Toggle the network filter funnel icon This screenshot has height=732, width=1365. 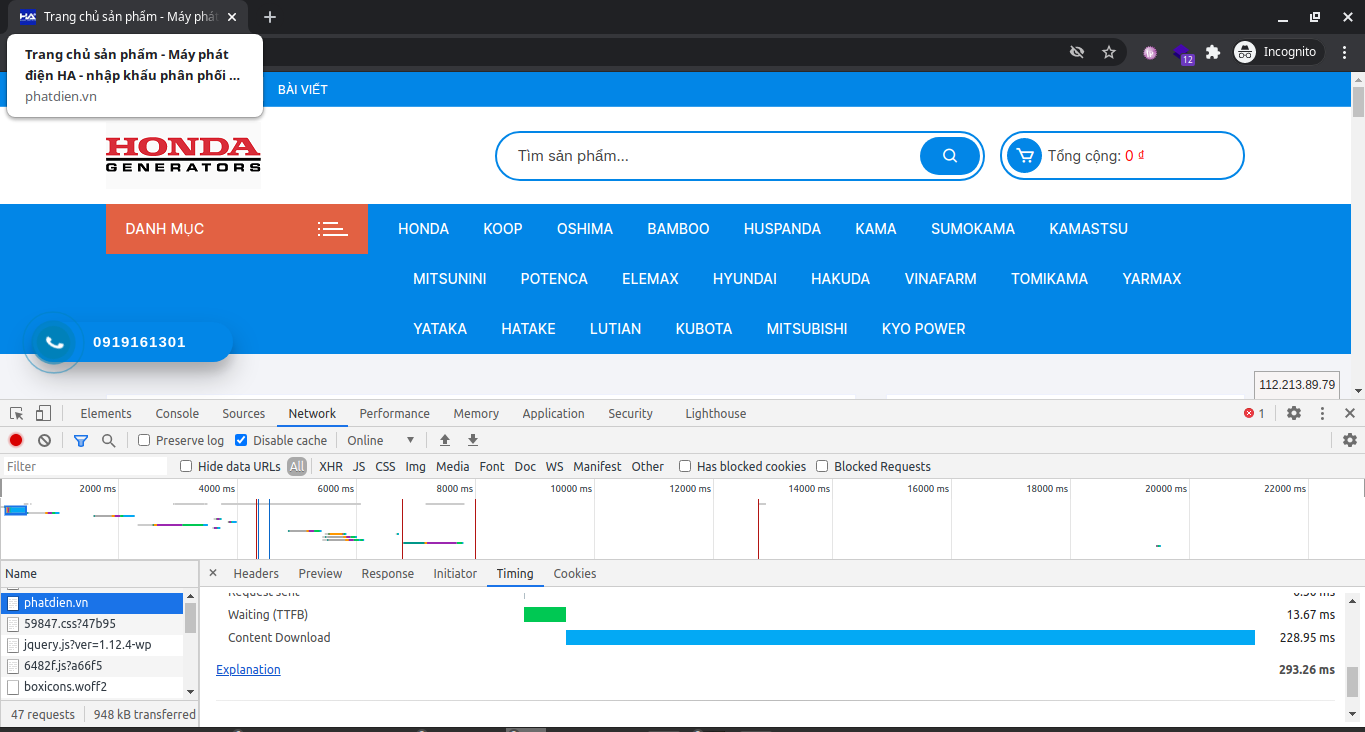click(81, 440)
